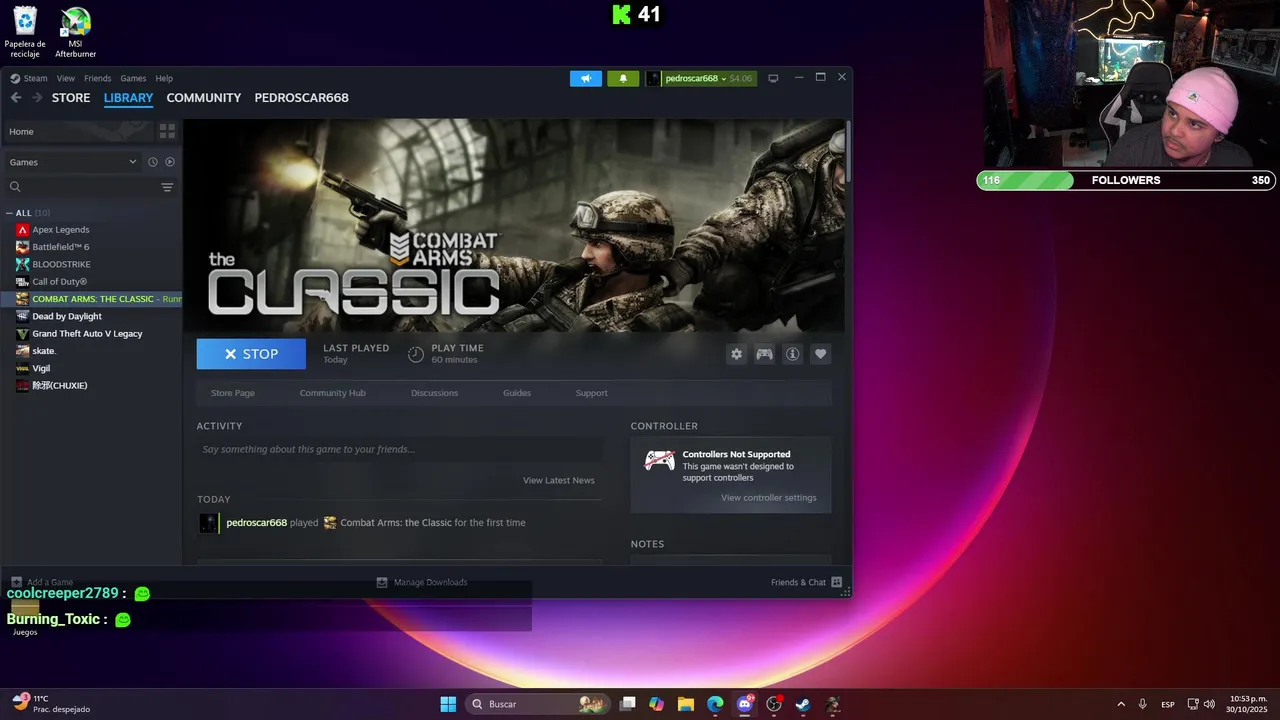Click View Latest News
This screenshot has width=1280, height=720.
pos(559,480)
